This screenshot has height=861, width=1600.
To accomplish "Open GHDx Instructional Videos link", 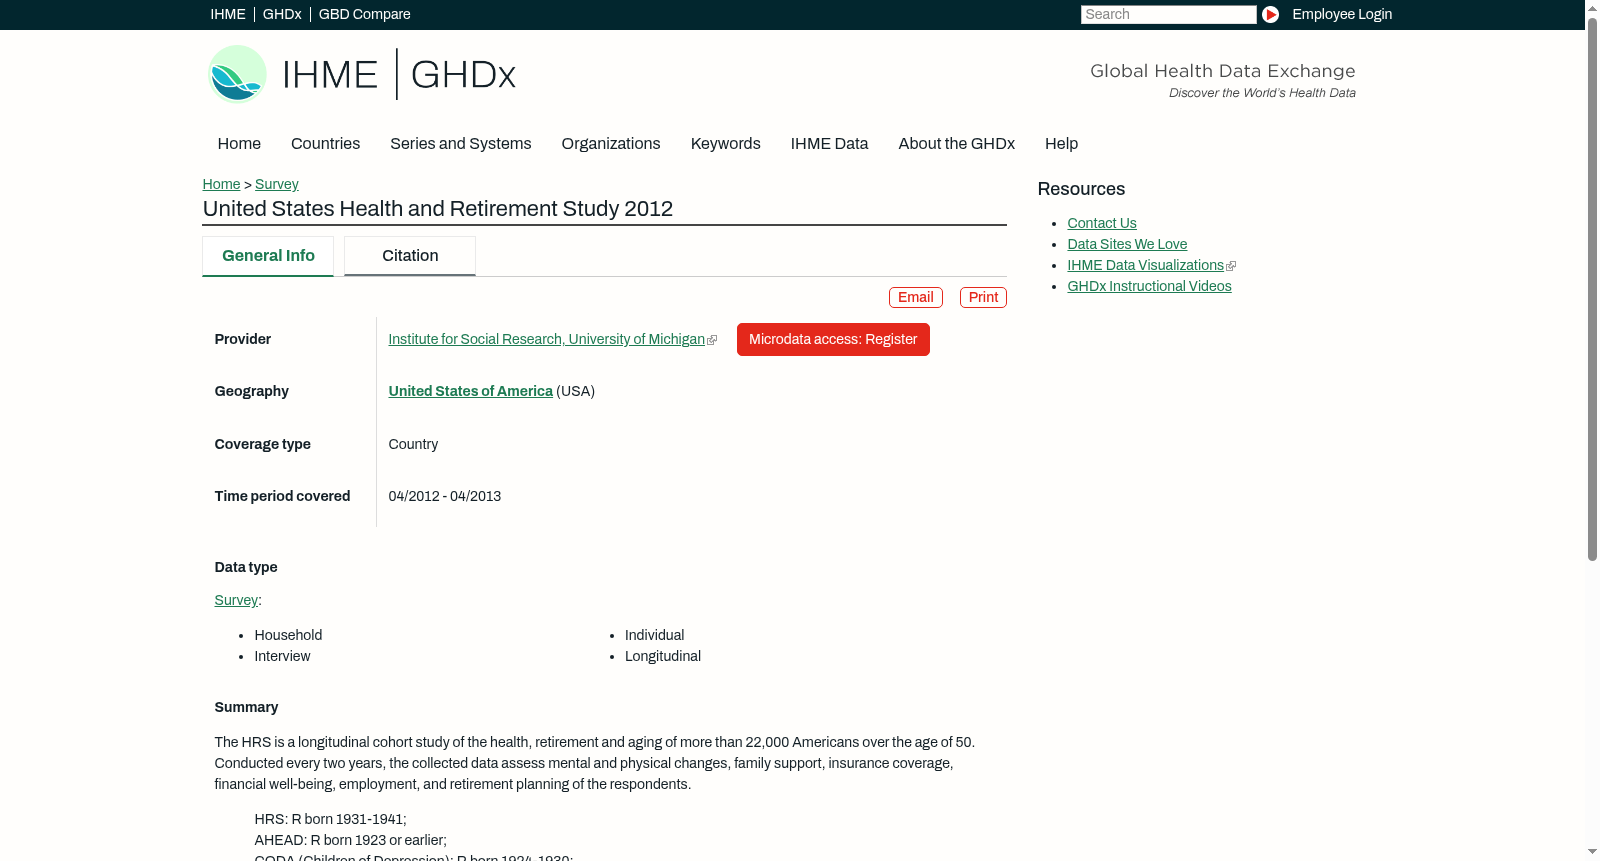I will click(1149, 286).
